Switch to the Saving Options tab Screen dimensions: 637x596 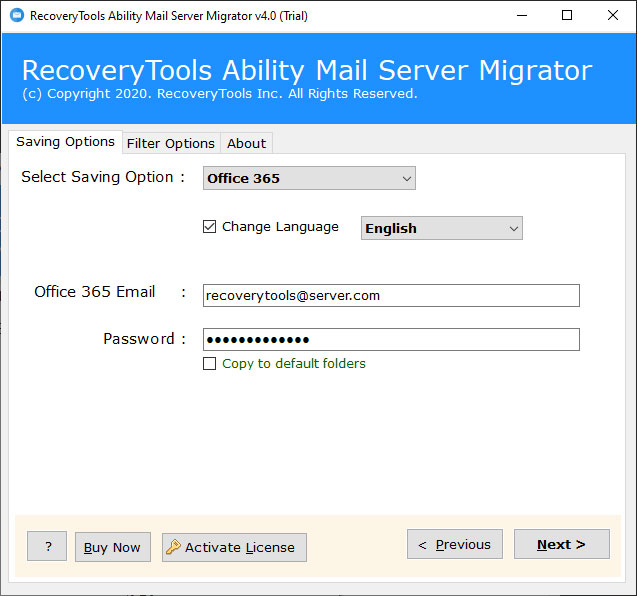tap(65, 142)
